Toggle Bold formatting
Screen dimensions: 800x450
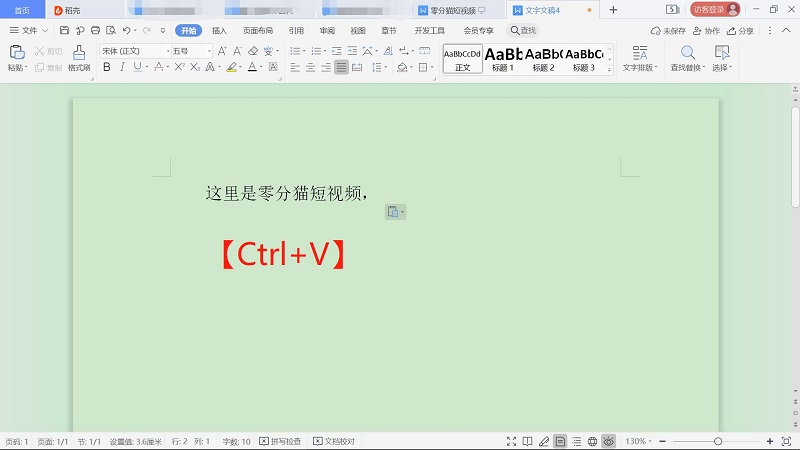(x=107, y=67)
